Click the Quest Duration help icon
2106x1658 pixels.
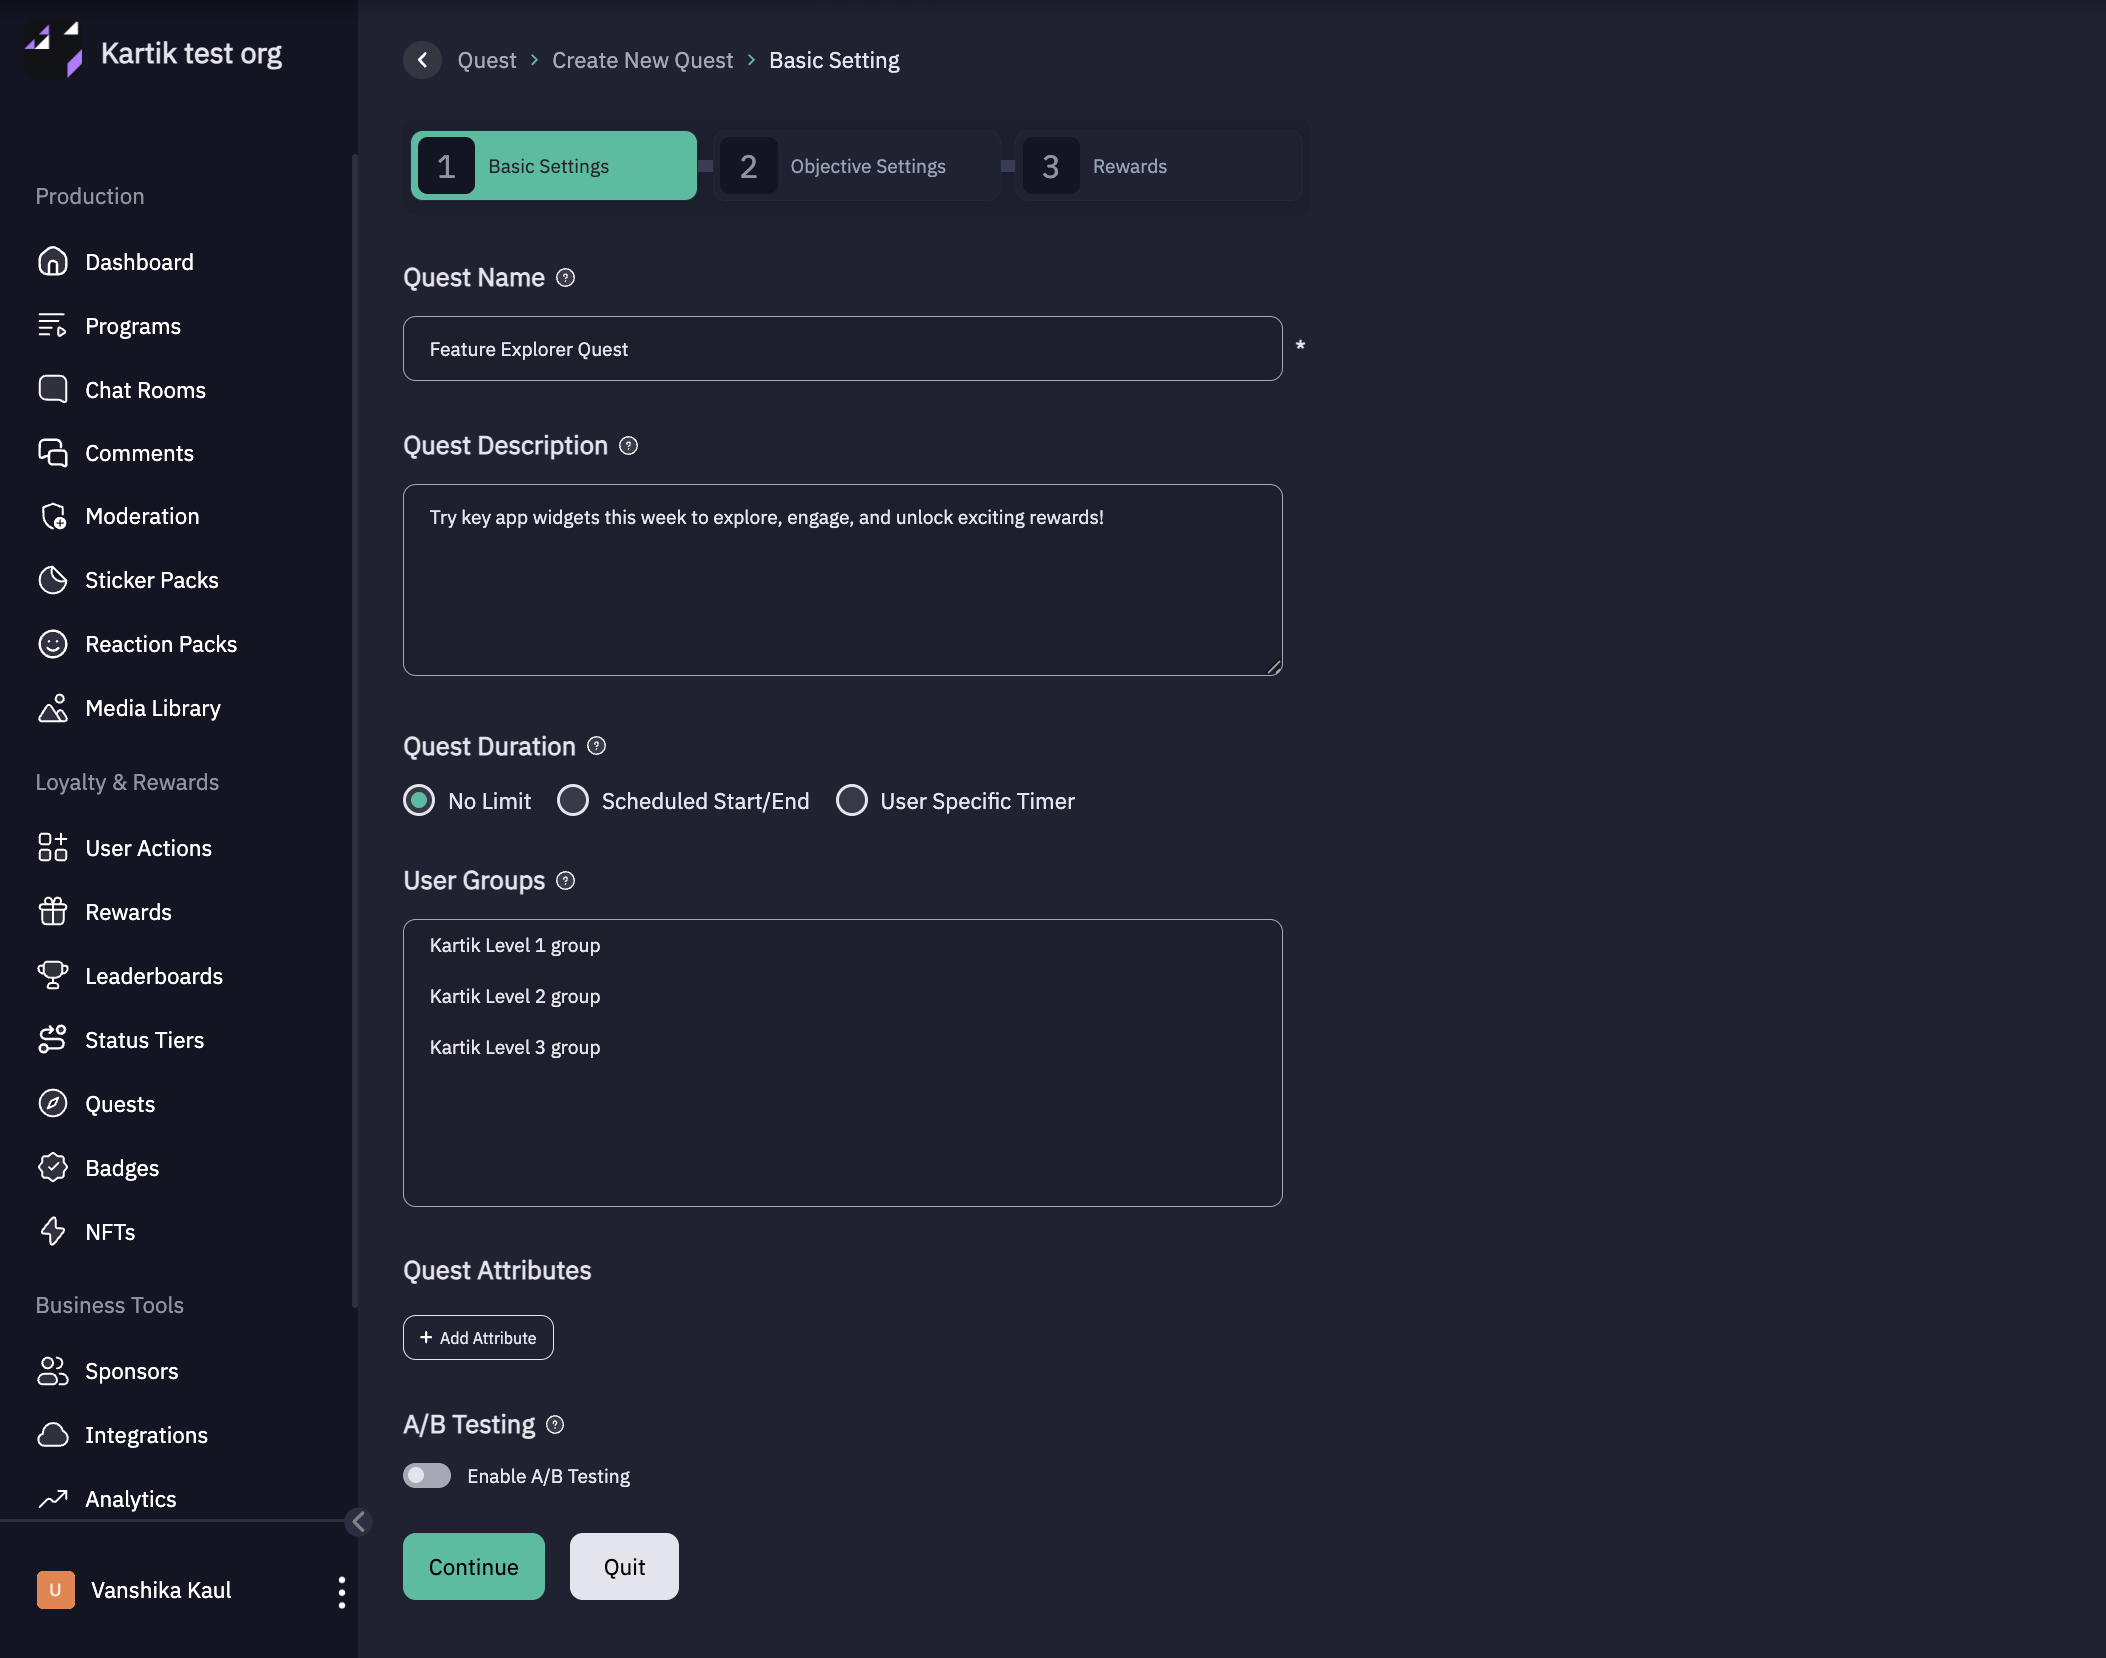[x=596, y=746]
